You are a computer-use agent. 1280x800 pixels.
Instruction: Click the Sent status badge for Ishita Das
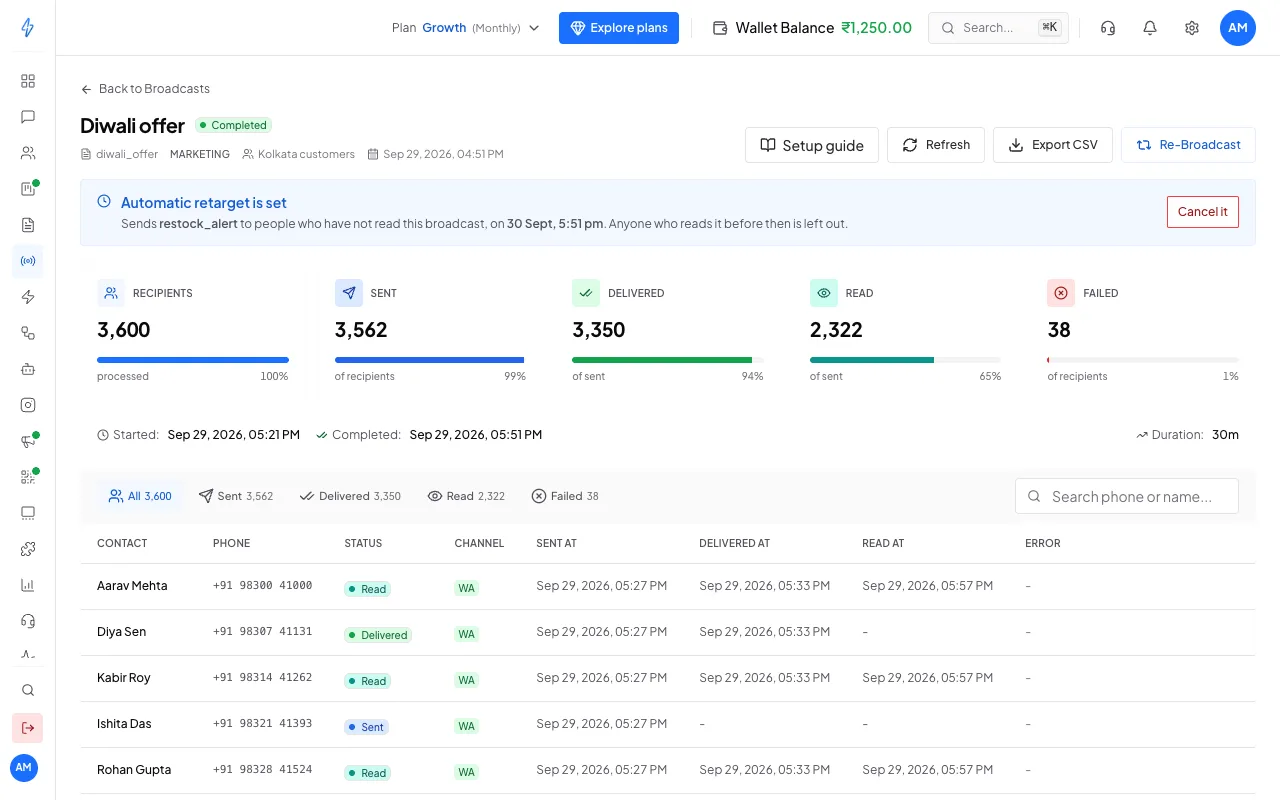[366, 727]
